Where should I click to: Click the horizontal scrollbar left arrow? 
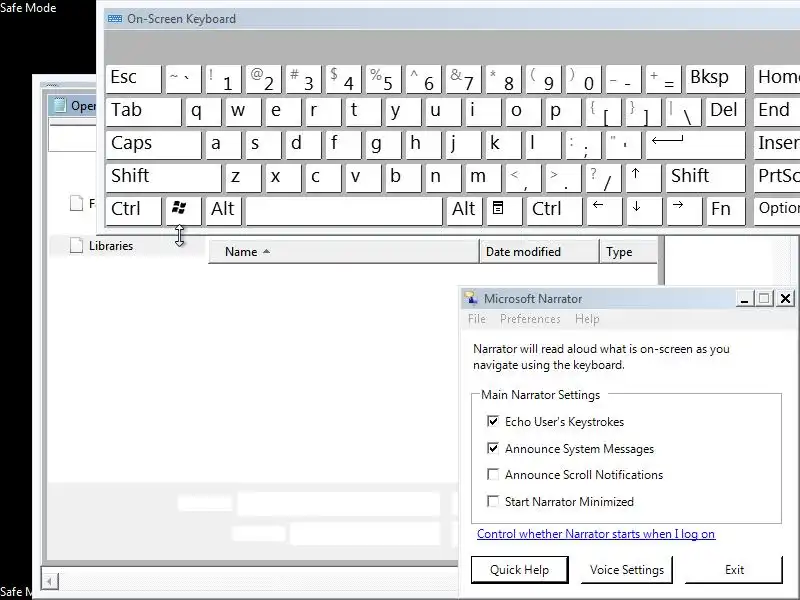coord(50,581)
